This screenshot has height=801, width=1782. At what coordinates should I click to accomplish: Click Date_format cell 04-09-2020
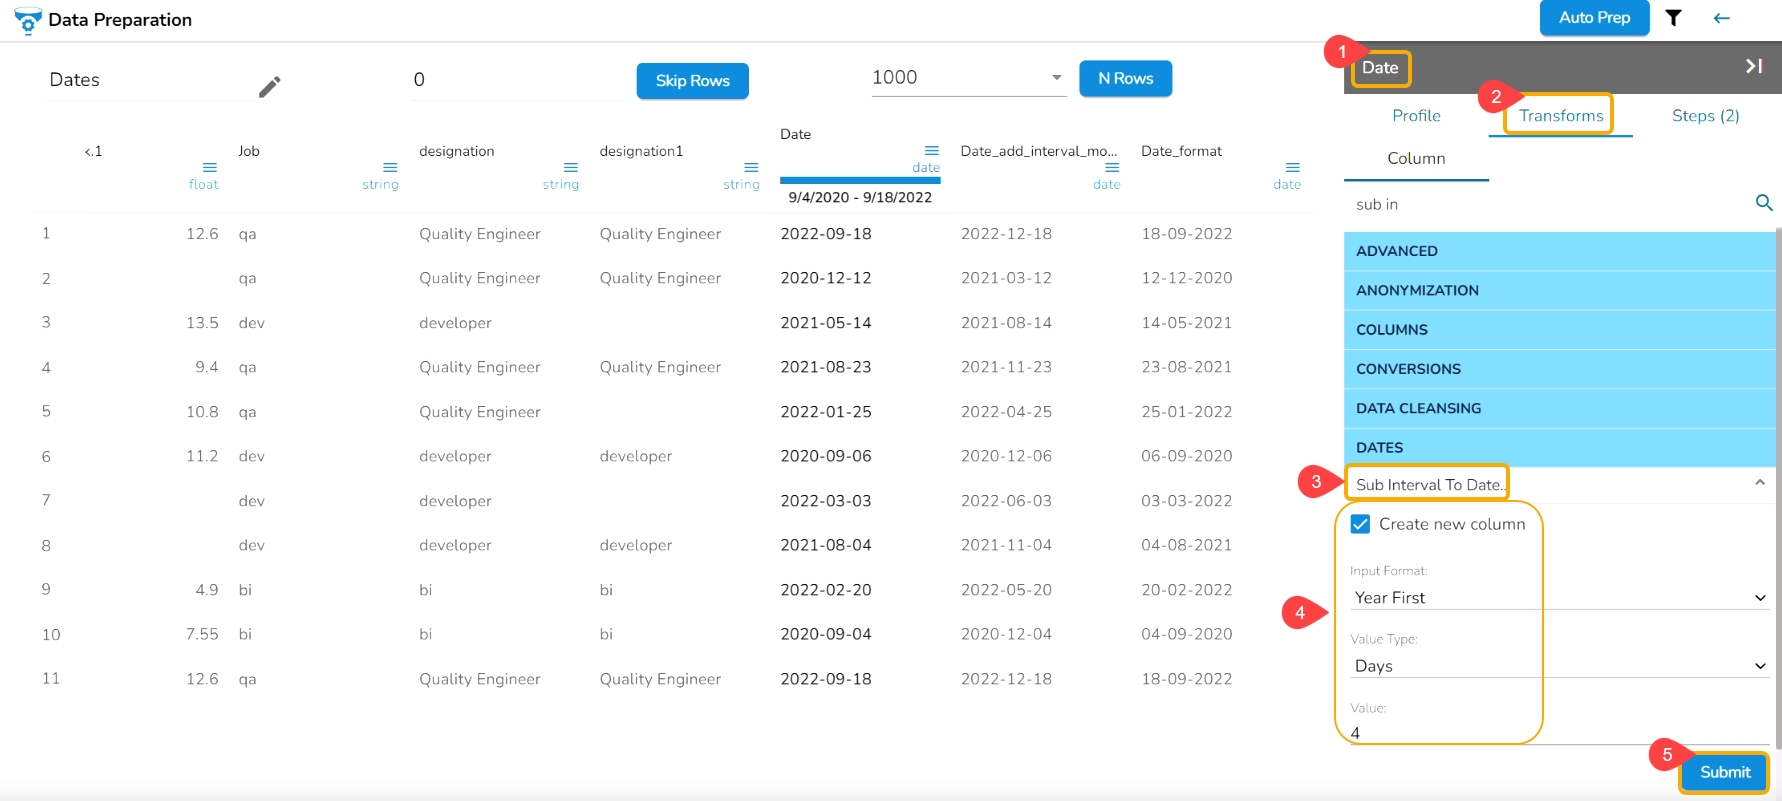[x=1187, y=634]
